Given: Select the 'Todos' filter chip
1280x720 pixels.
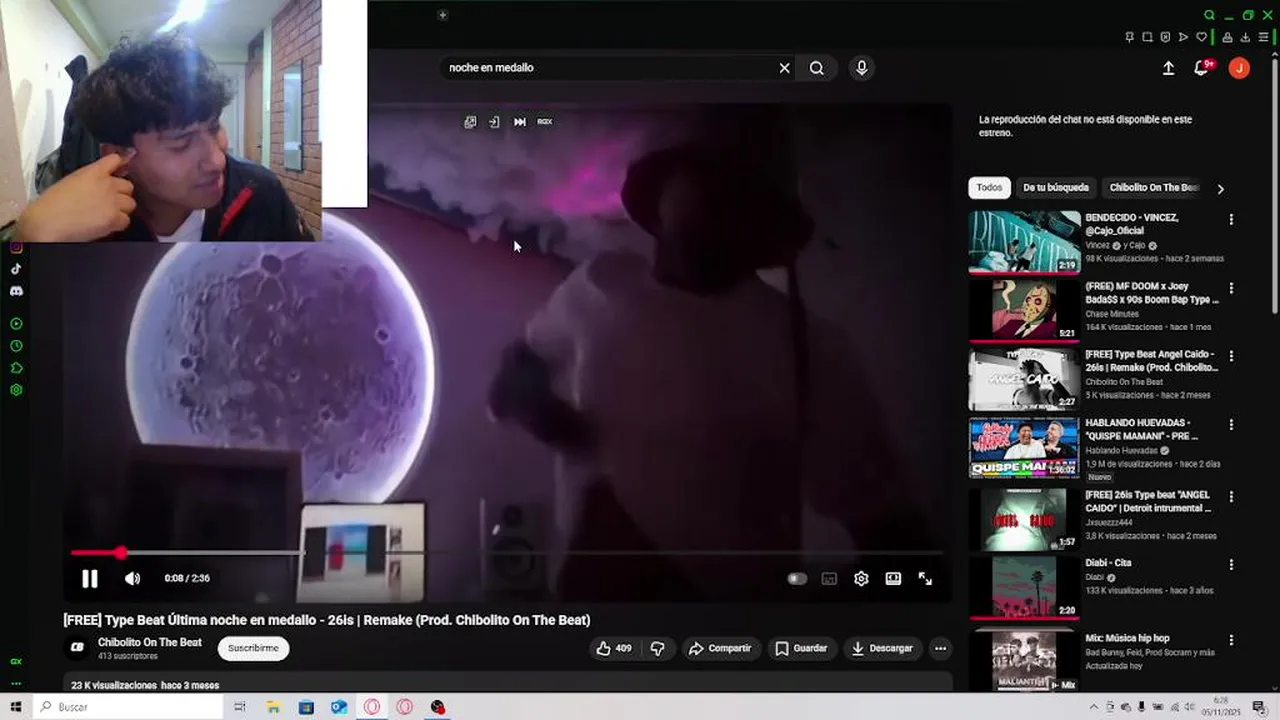Looking at the screenshot, I should (989, 188).
